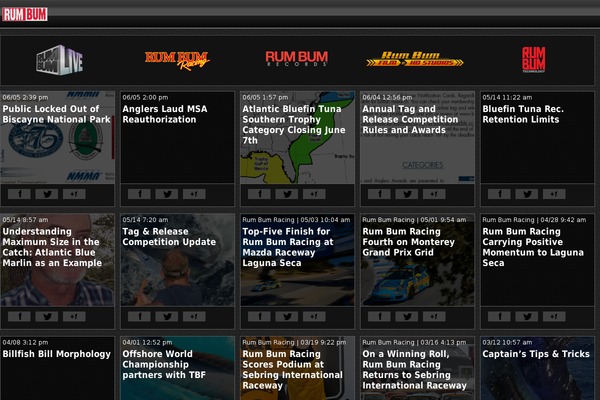Tweet the Atlantic Bluefin Tuna Trophy post
Screen dimensions: 600x400
[287, 194]
